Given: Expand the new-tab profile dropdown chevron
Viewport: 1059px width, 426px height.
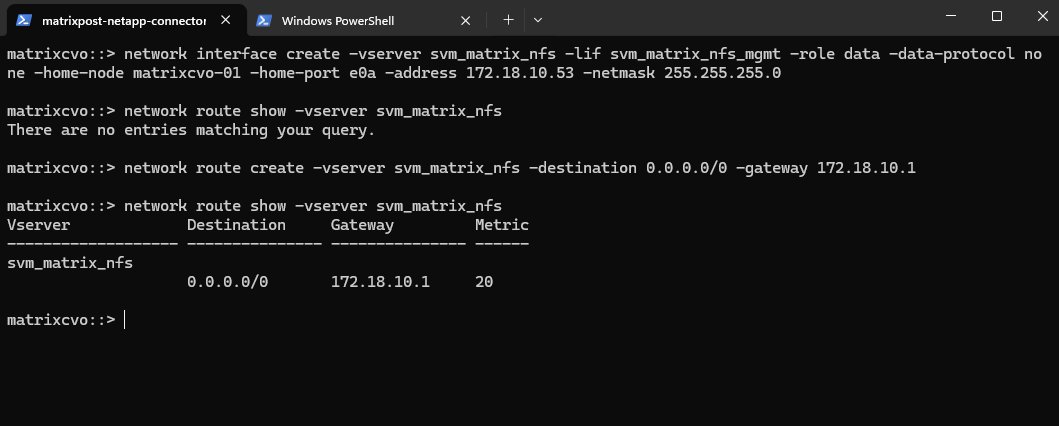Looking at the screenshot, I should click(x=538, y=20).
